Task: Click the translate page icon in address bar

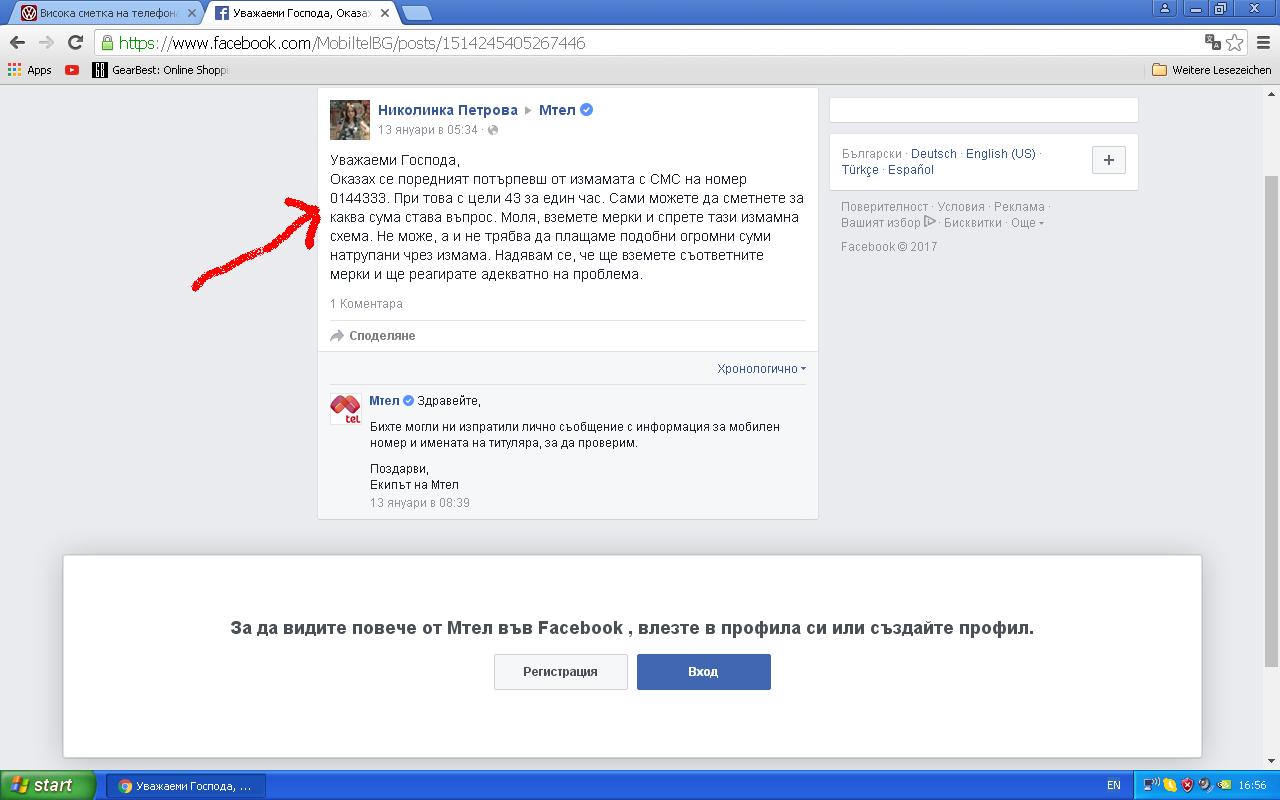Action: coord(1212,42)
